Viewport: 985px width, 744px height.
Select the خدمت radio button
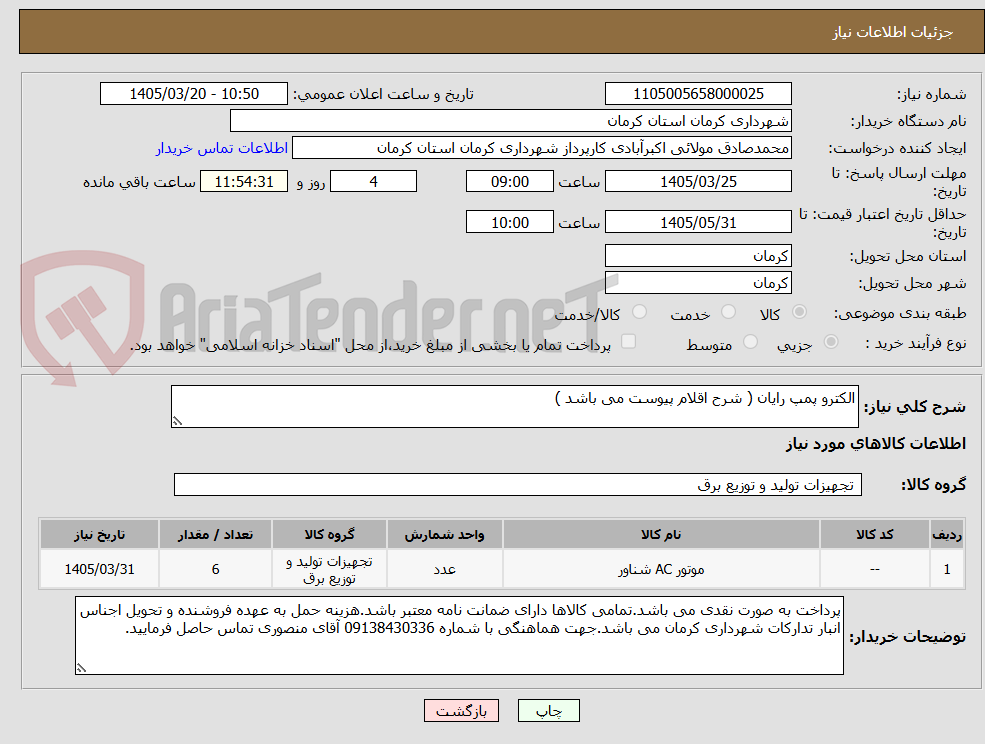click(x=729, y=312)
